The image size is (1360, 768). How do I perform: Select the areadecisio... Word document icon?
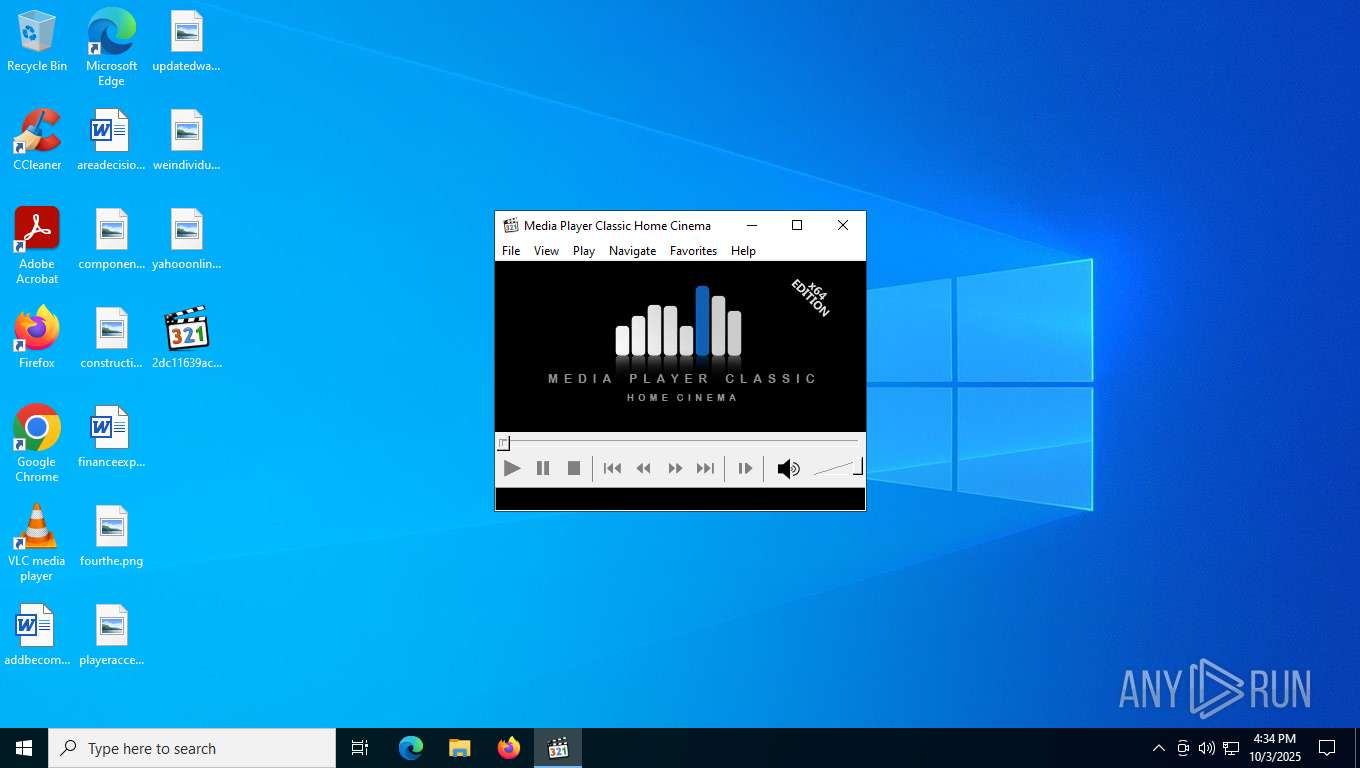coord(111,140)
